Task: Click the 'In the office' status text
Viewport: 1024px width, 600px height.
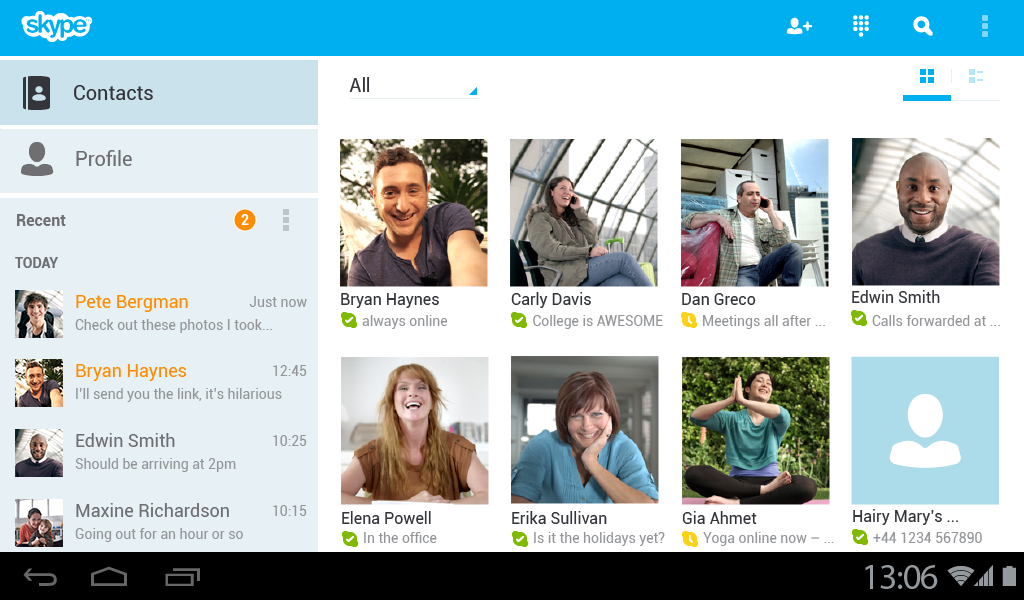Action: (x=400, y=538)
